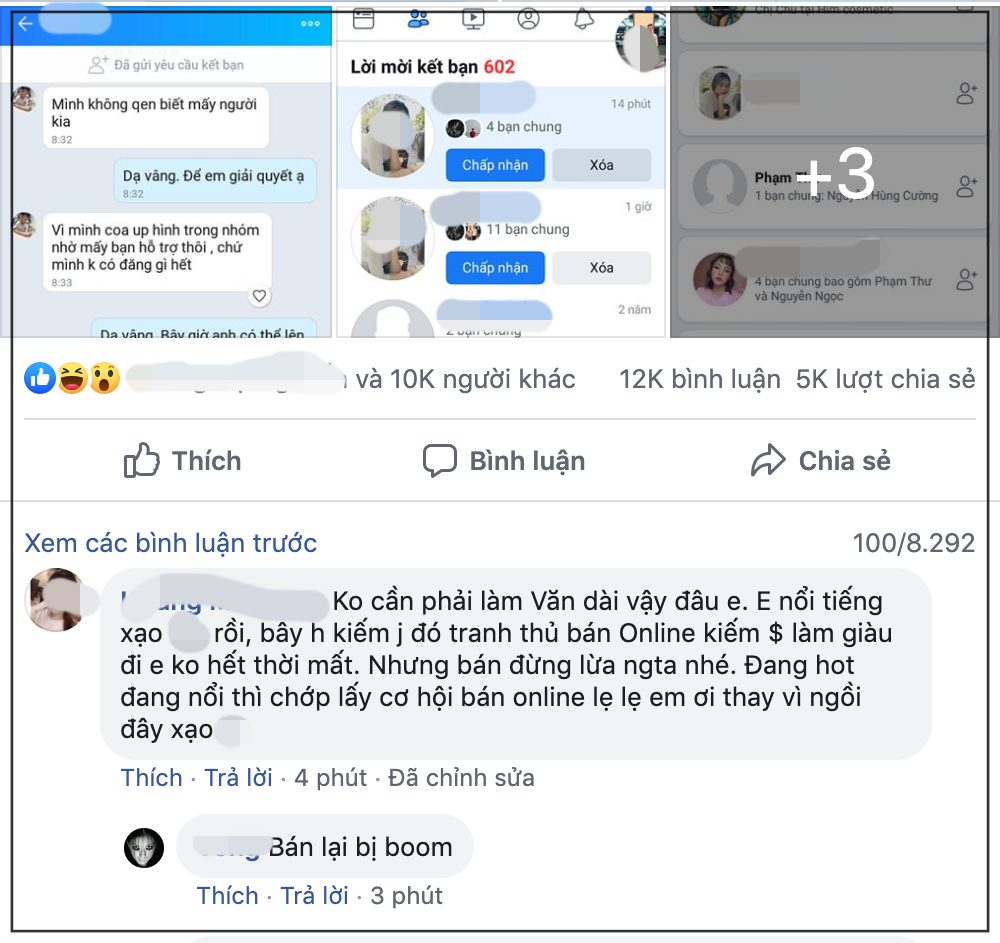Open the 12K bình luận count
The height and width of the screenshot is (943, 1000).
coord(700,379)
